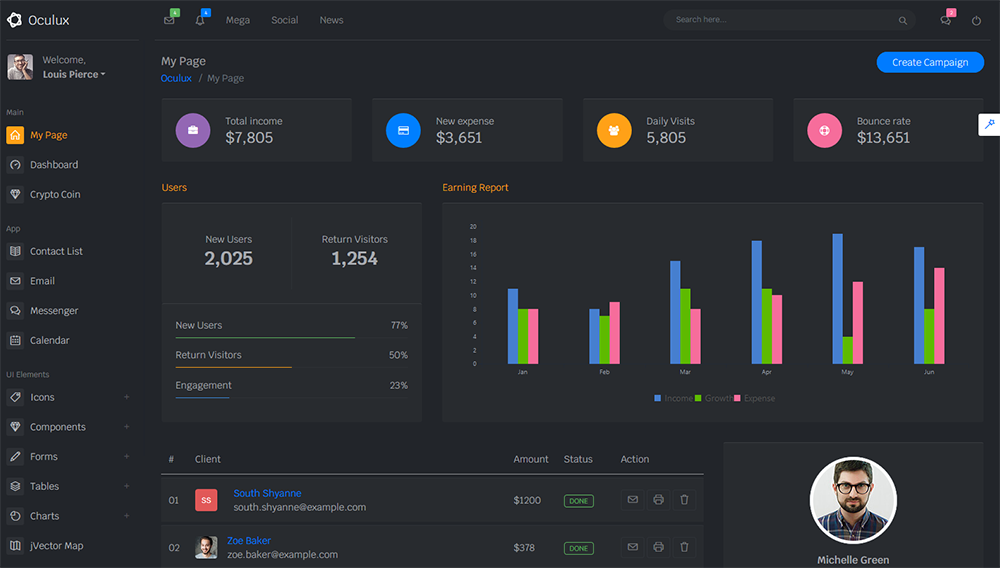Click the email icon for South Shyanne

tap(632, 500)
